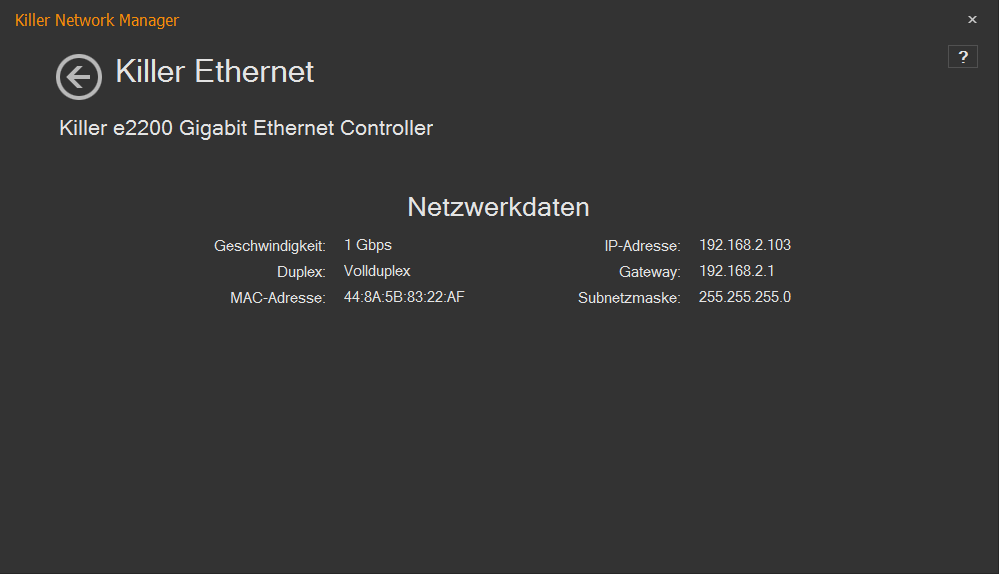Click the Killer Ethernet page heading
This screenshot has height=574, width=999.
point(215,72)
